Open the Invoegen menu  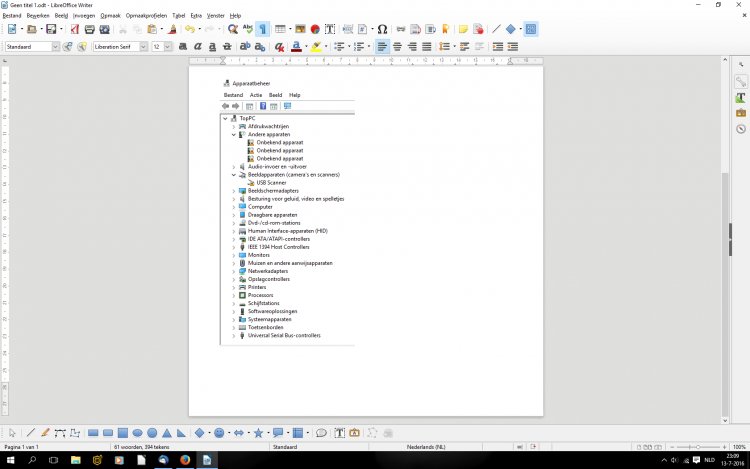84,16
